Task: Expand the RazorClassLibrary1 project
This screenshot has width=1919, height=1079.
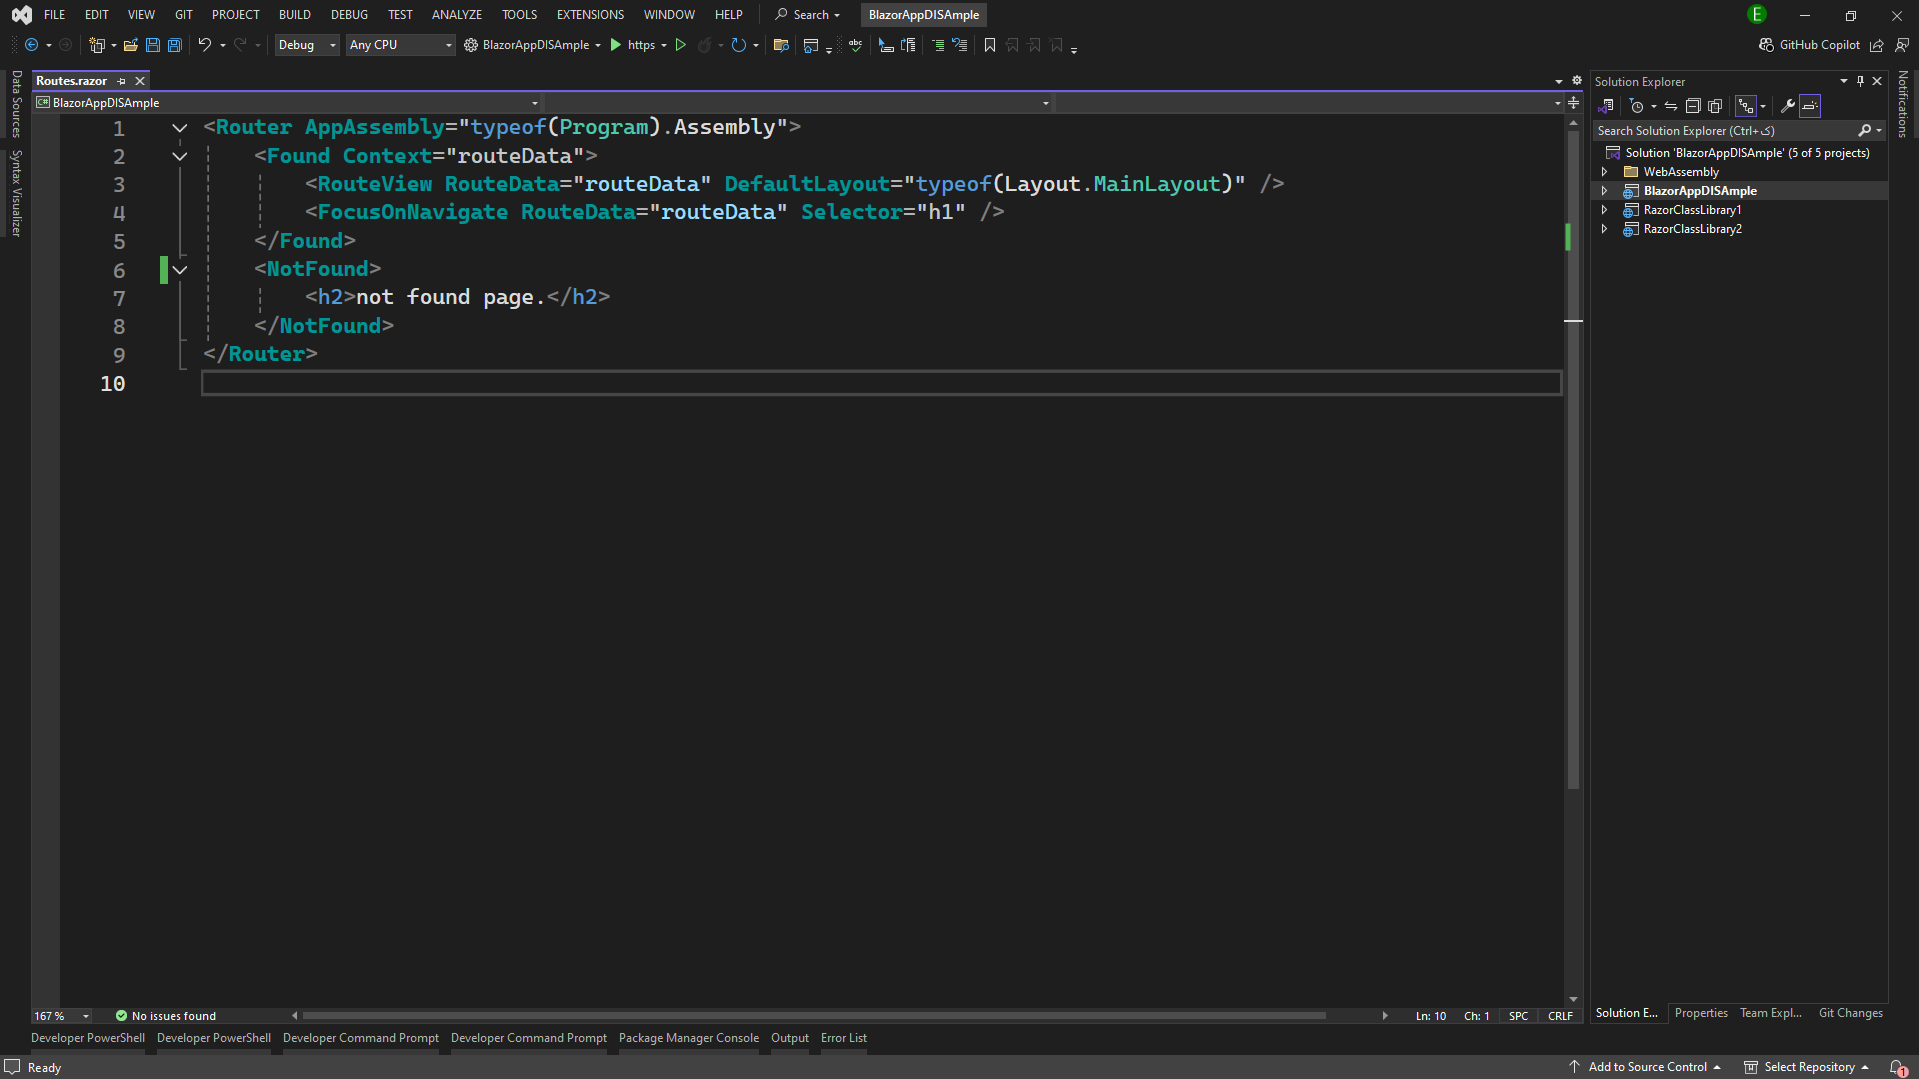Action: click(1604, 210)
